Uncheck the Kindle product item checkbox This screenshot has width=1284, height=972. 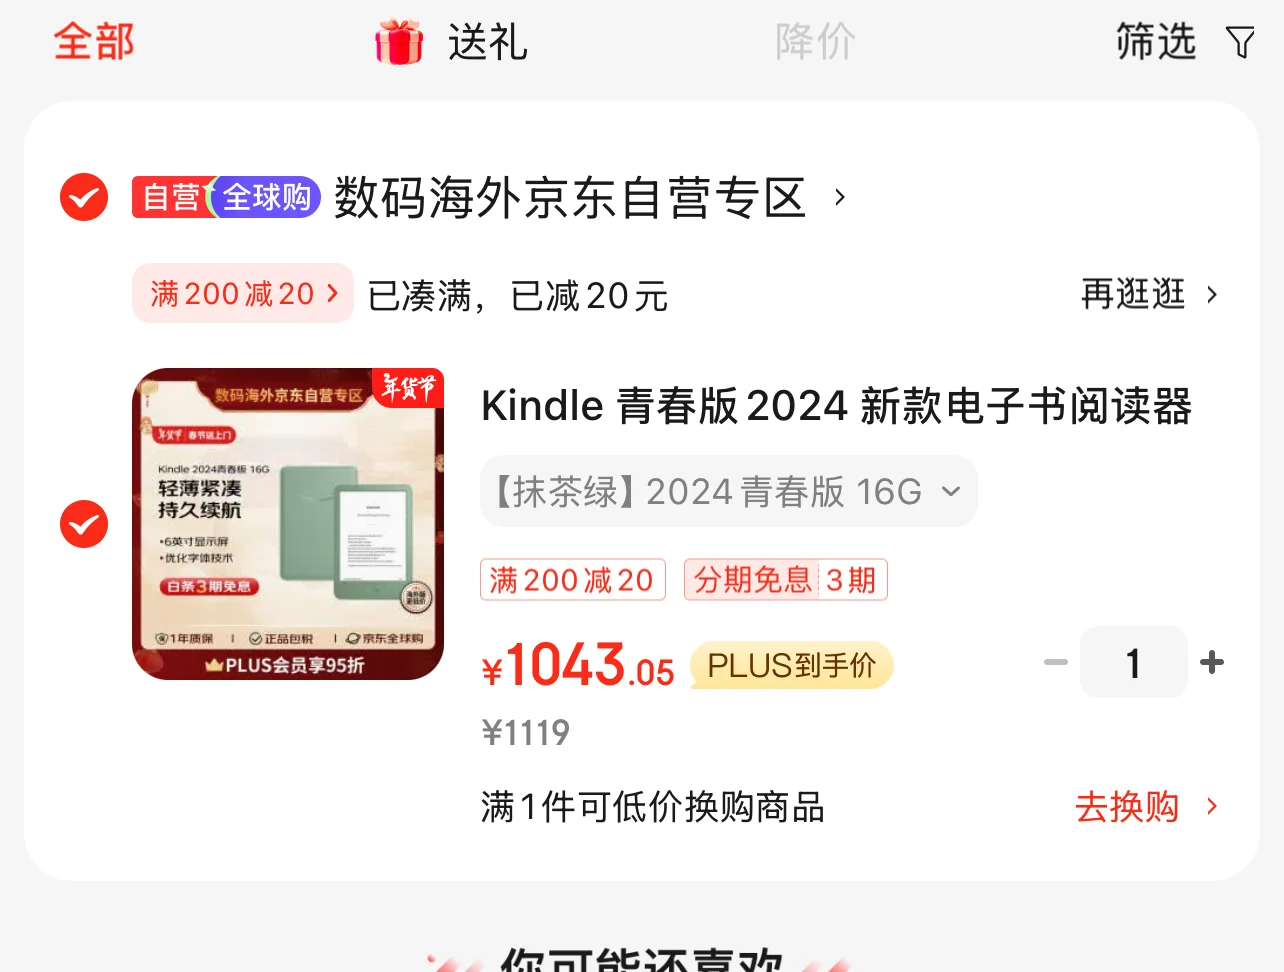click(x=84, y=524)
